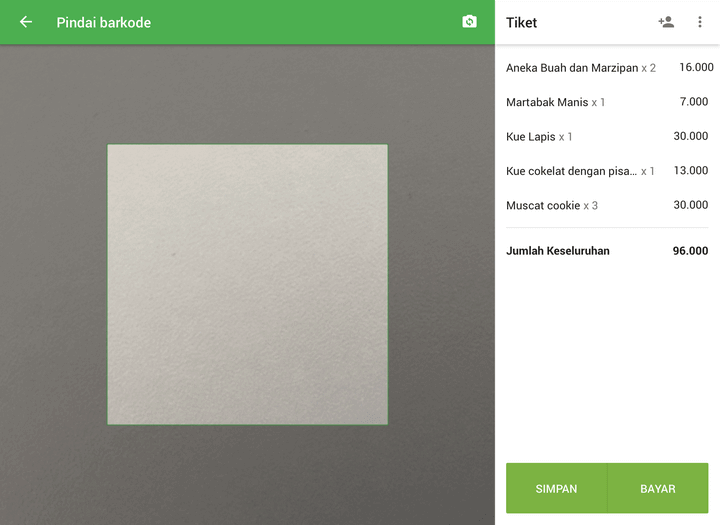Viewport: 720px width, 525px height.
Task: Open the Aneka Buah dan Marzipan item
Action: [x=572, y=68]
